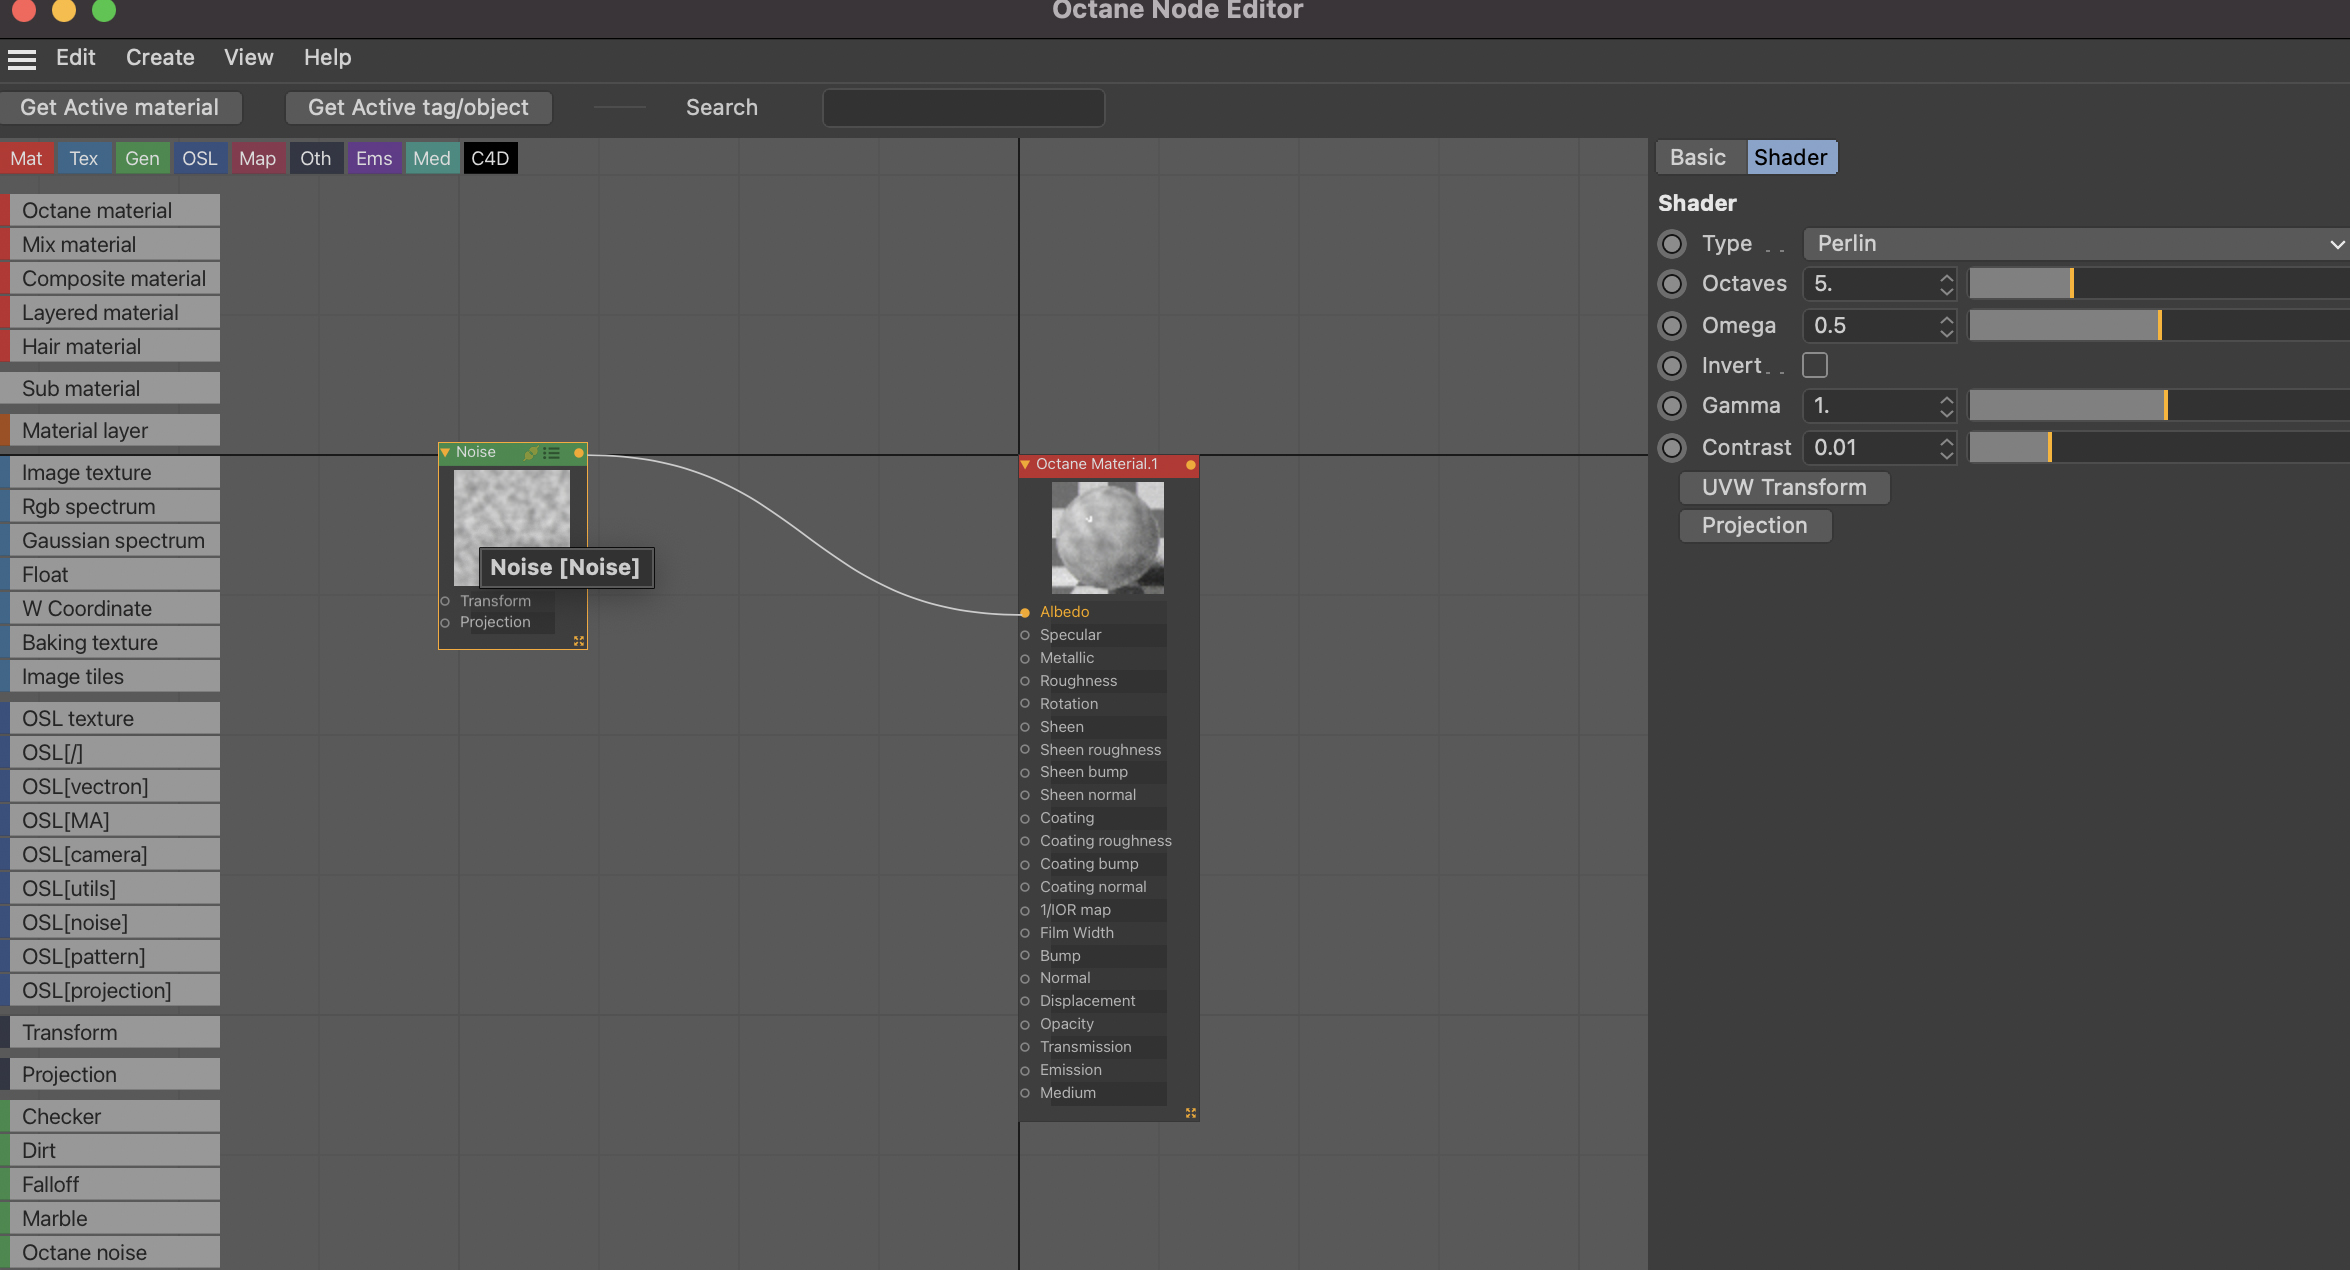Click the Noise node Projection input port
Screen dimensions: 2350x1270
coord(445,623)
